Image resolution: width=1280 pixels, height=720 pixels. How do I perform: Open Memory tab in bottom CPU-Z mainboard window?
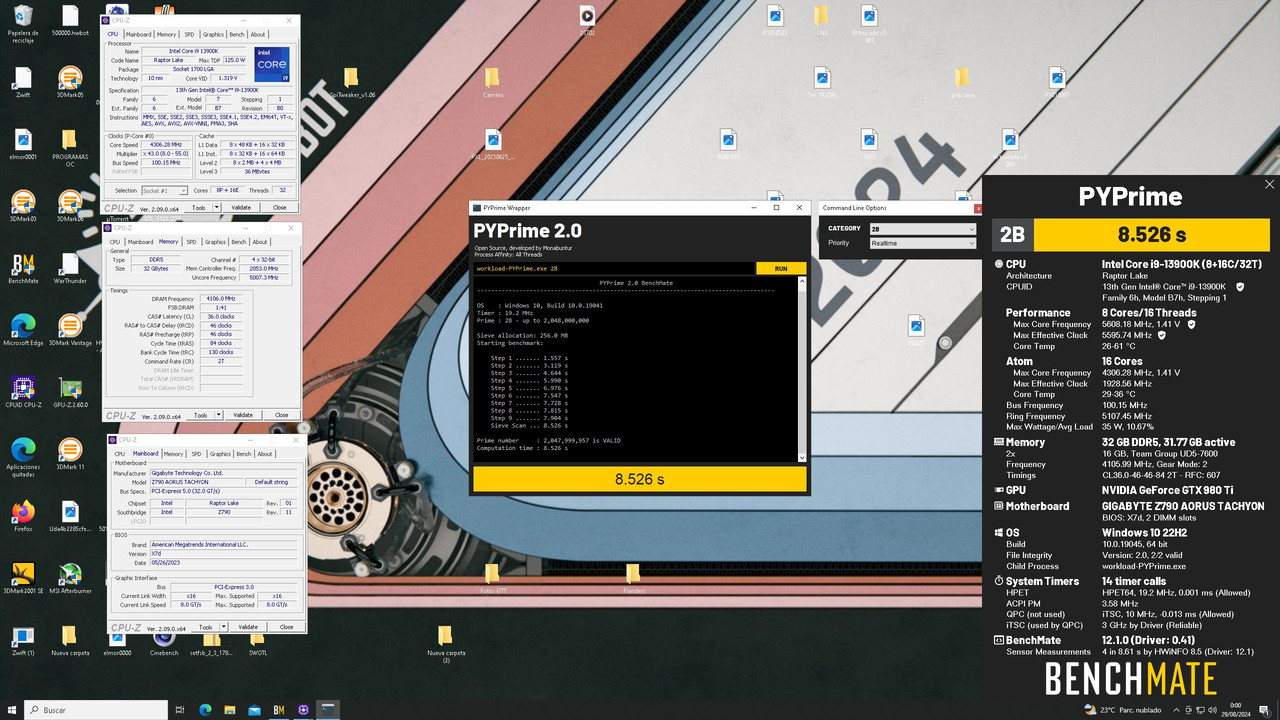pos(174,454)
